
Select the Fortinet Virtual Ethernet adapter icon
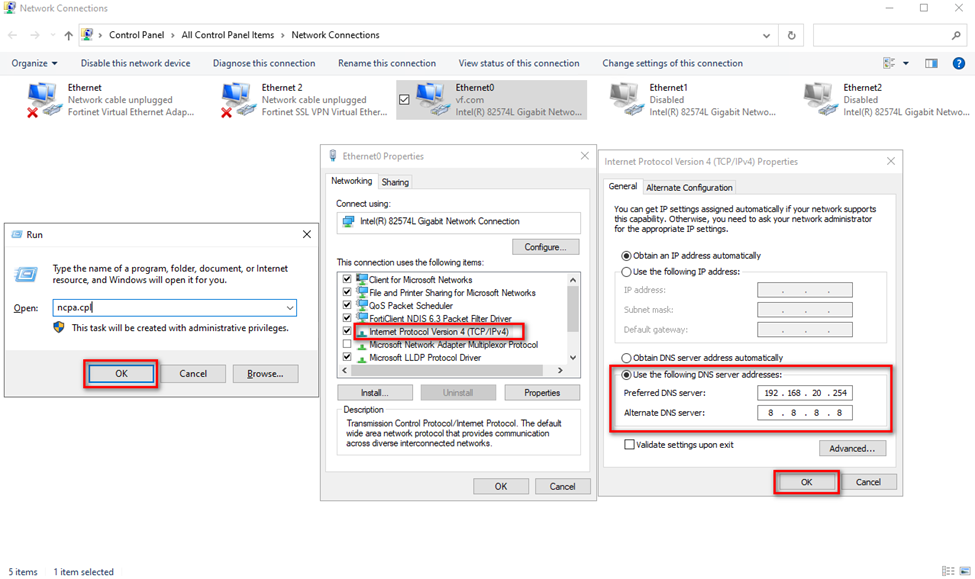[43, 99]
